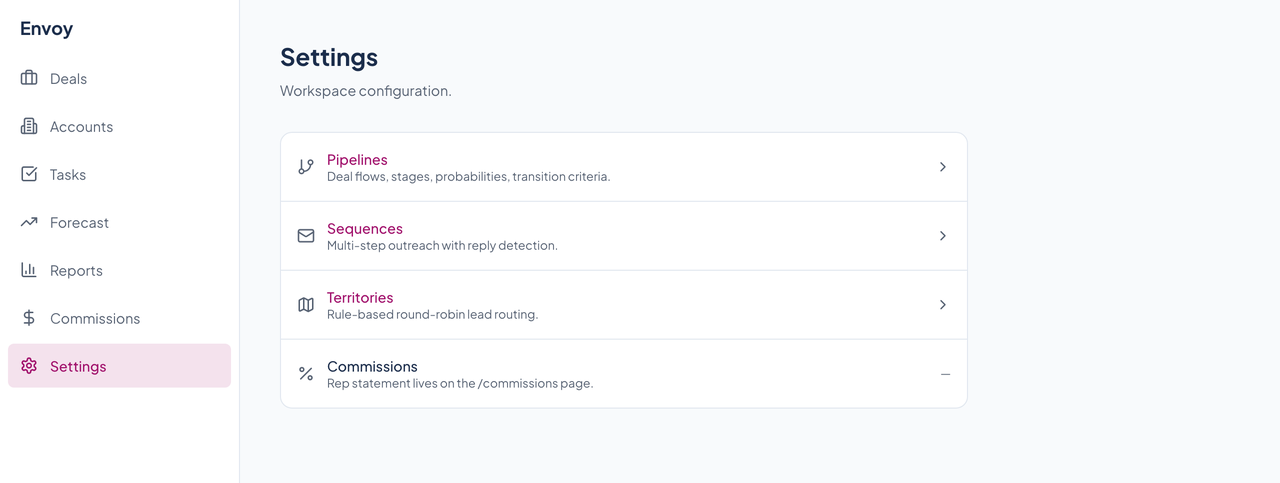Click the Commissions row title in settings list
This screenshot has width=1280, height=483.
(x=372, y=367)
